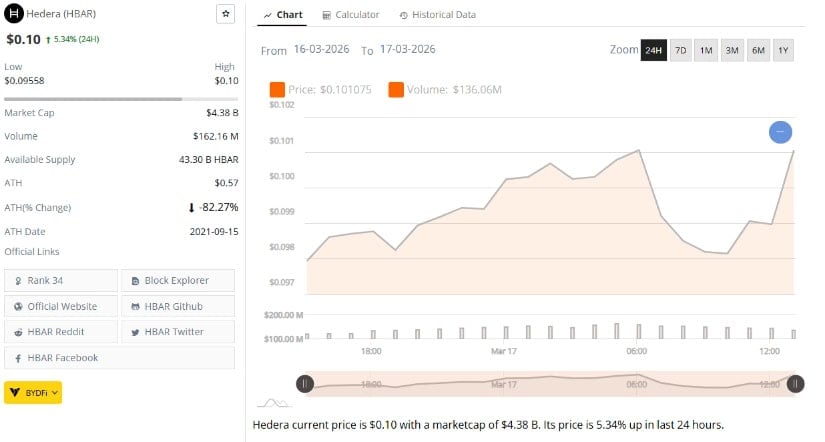
Task: Open the HBAR Twitter link
Action: click(177, 331)
